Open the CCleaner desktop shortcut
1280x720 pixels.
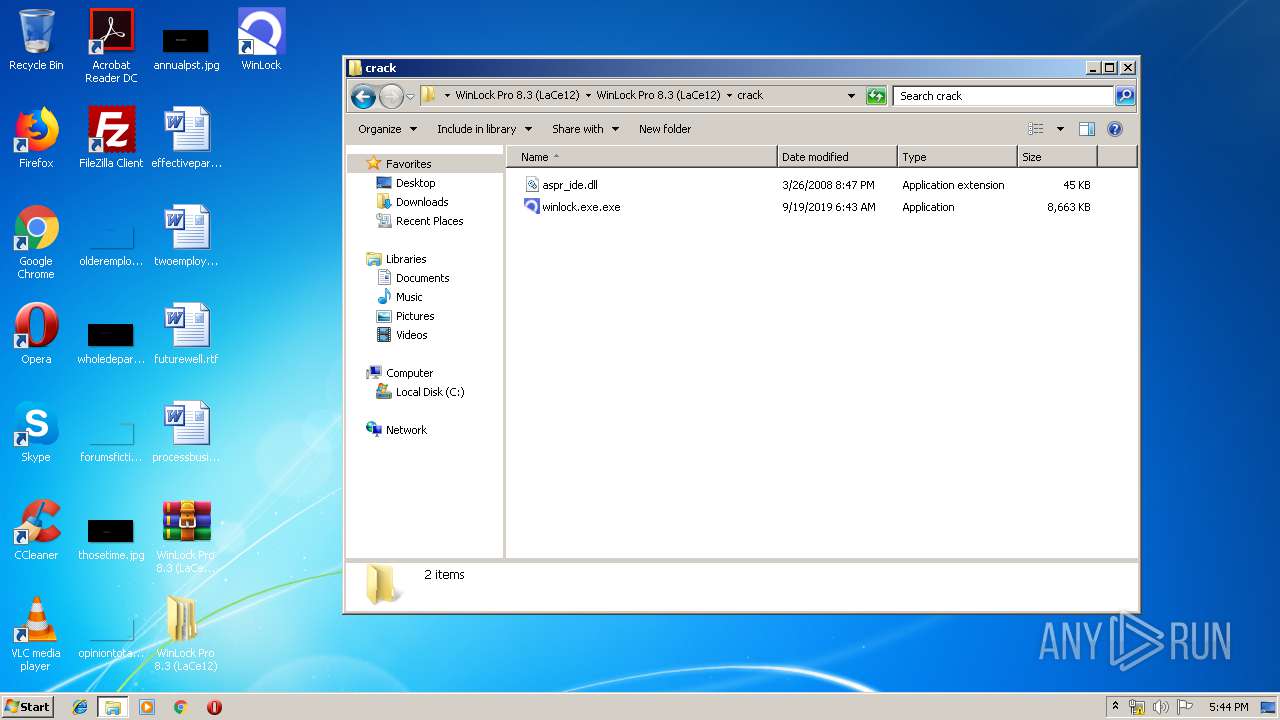click(36, 530)
